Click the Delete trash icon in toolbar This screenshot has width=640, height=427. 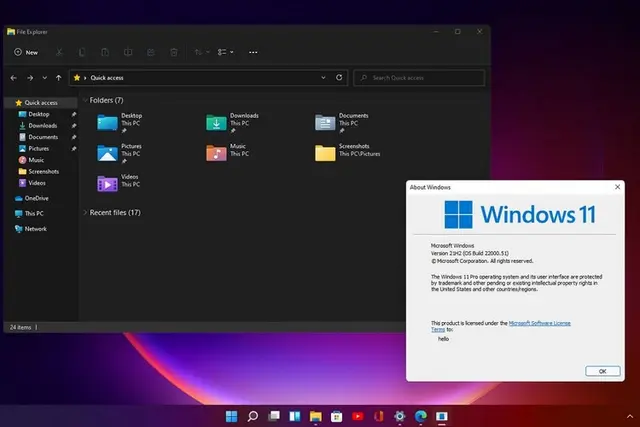coord(174,52)
